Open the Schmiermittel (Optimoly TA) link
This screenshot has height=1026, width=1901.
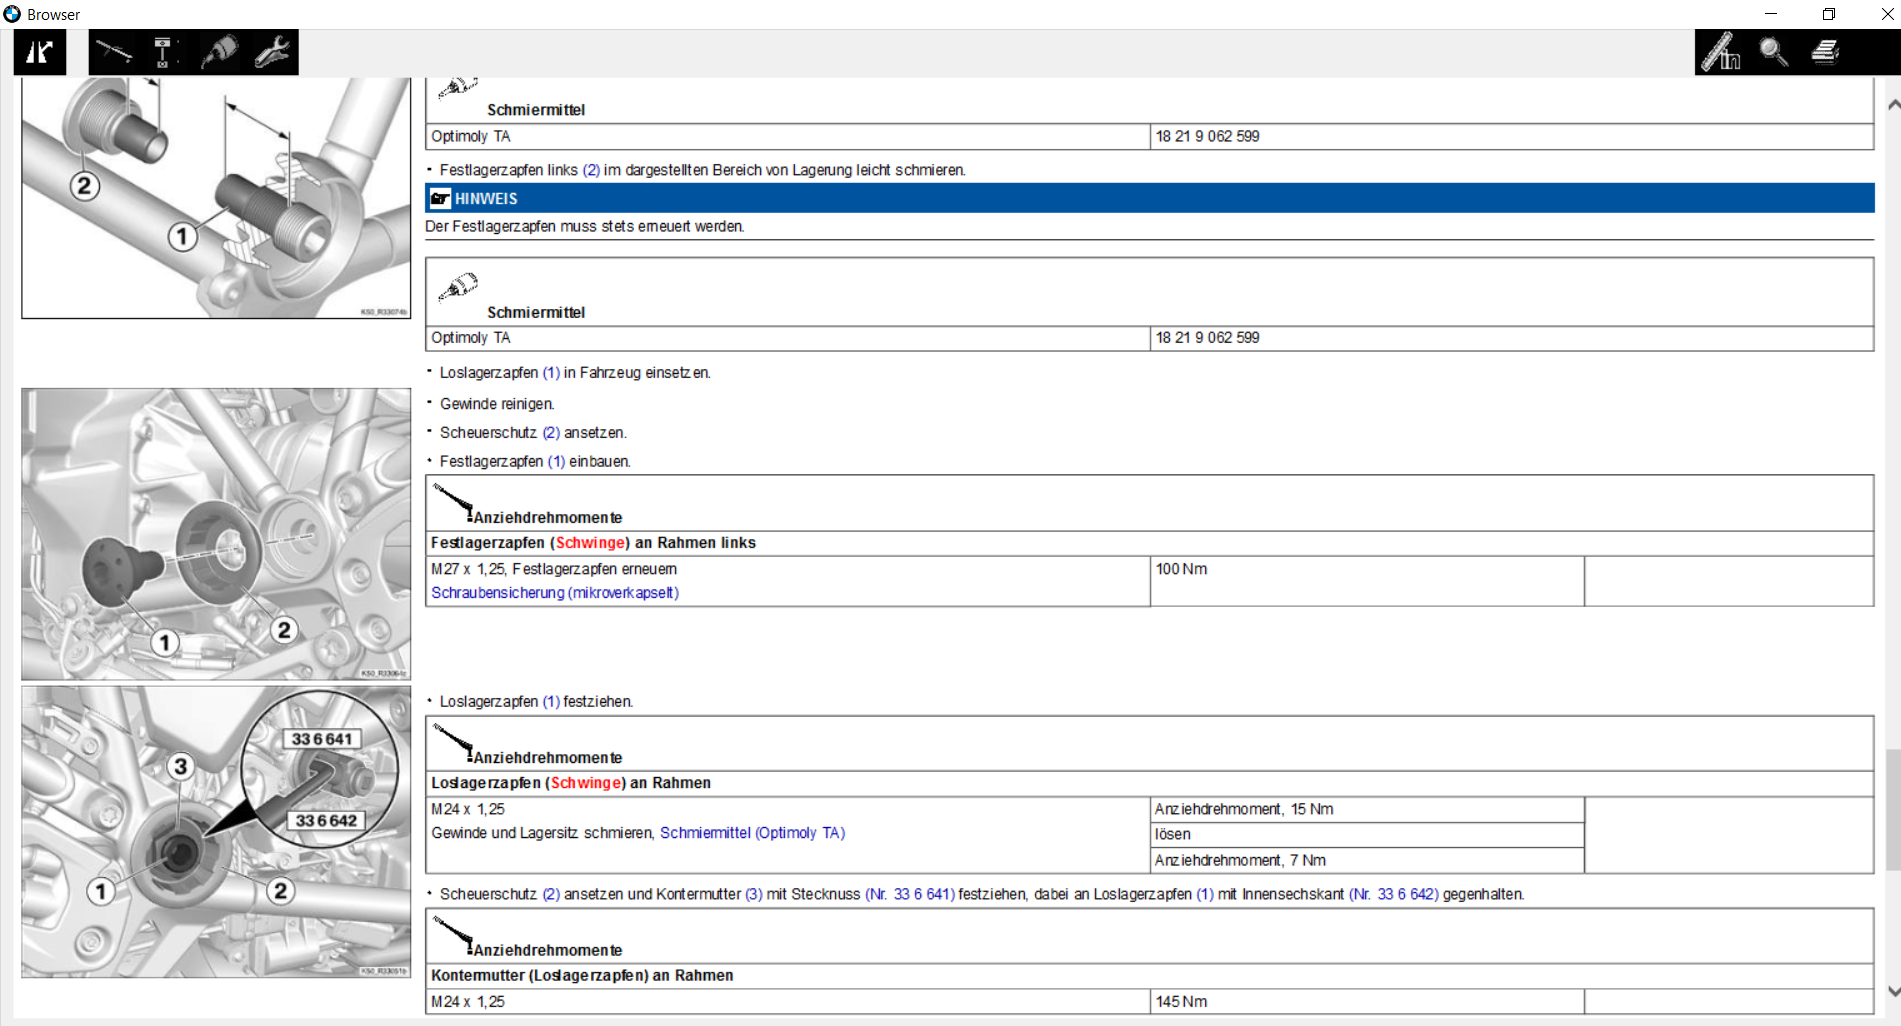pos(752,833)
